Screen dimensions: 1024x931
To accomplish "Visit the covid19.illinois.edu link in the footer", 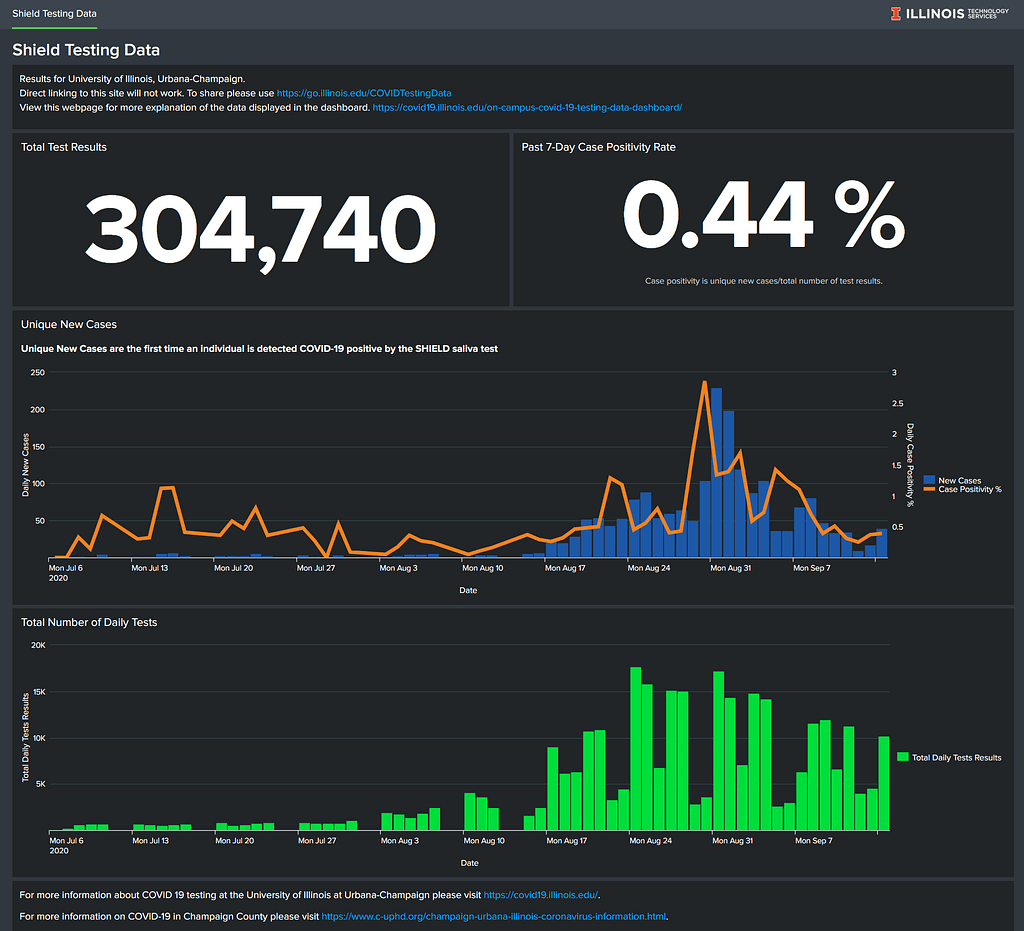I will (x=540, y=895).
